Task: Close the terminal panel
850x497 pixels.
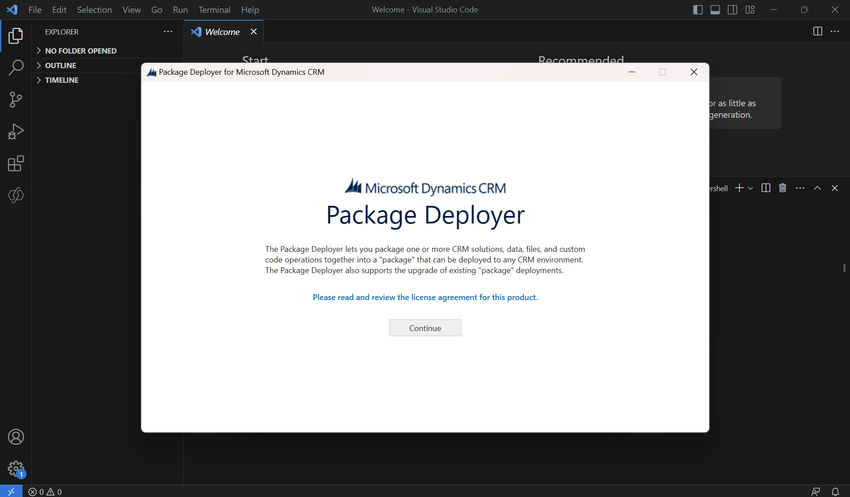Action: click(x=835, y=188)
